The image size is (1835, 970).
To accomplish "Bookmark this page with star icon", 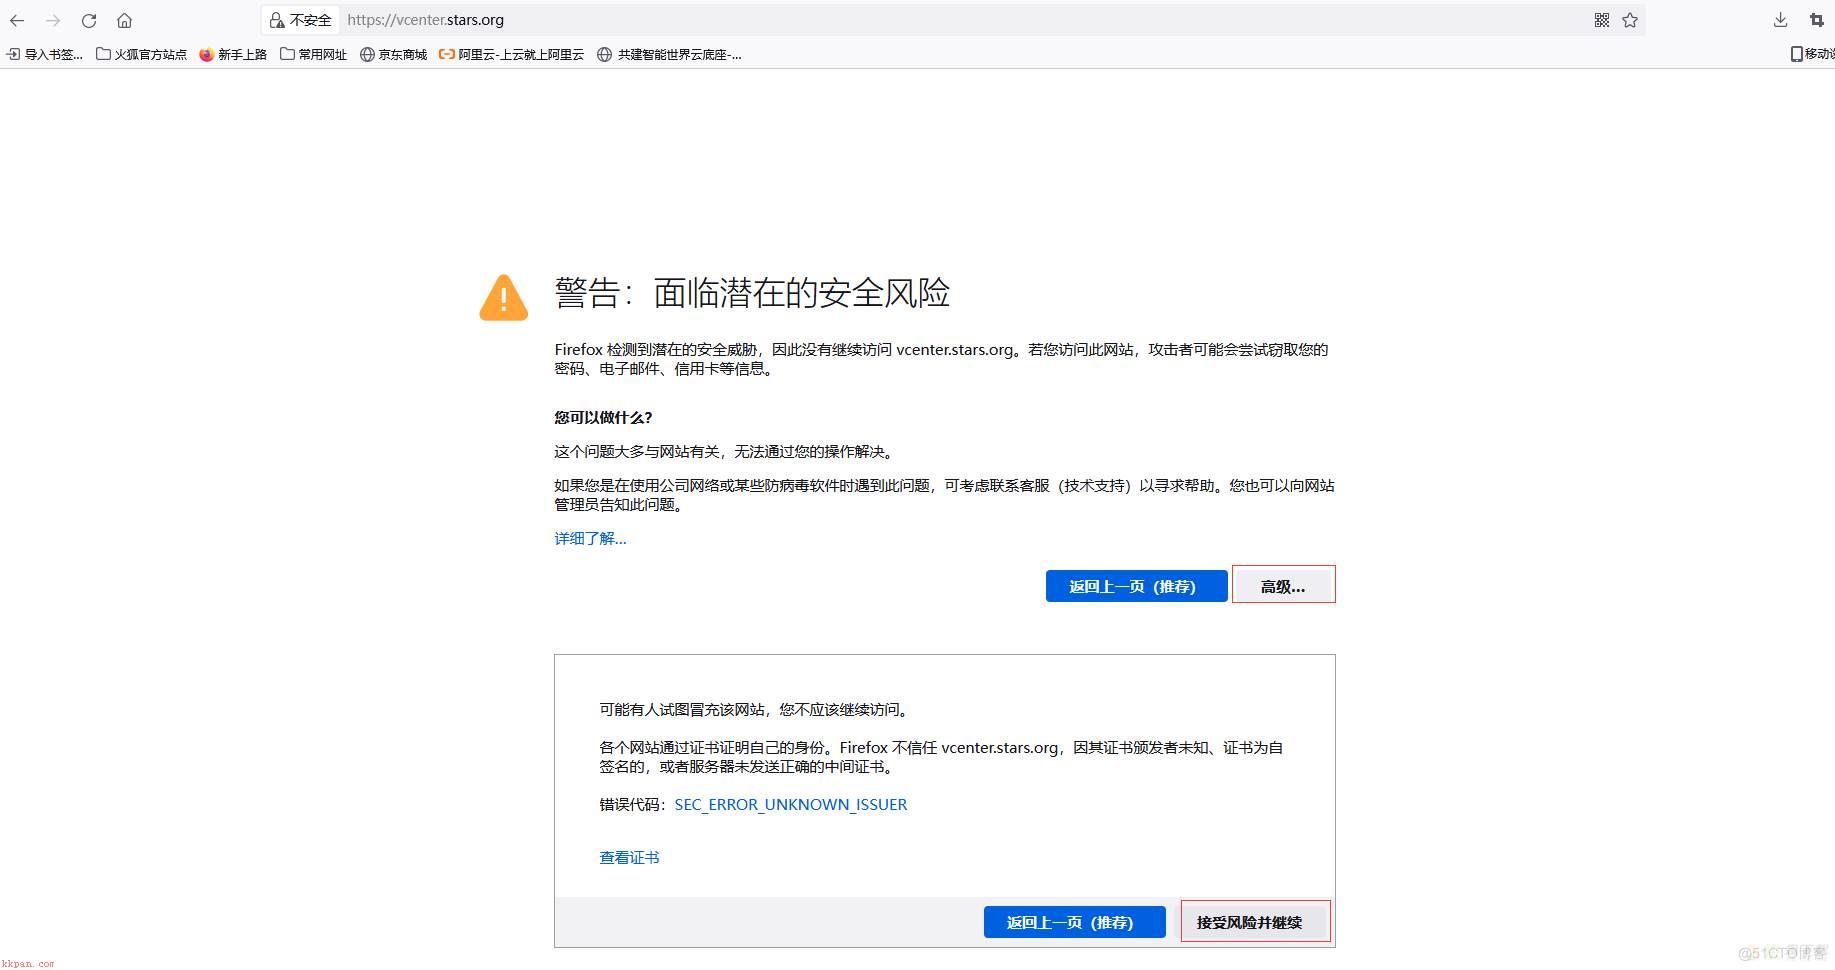I will coord(1630,20).
